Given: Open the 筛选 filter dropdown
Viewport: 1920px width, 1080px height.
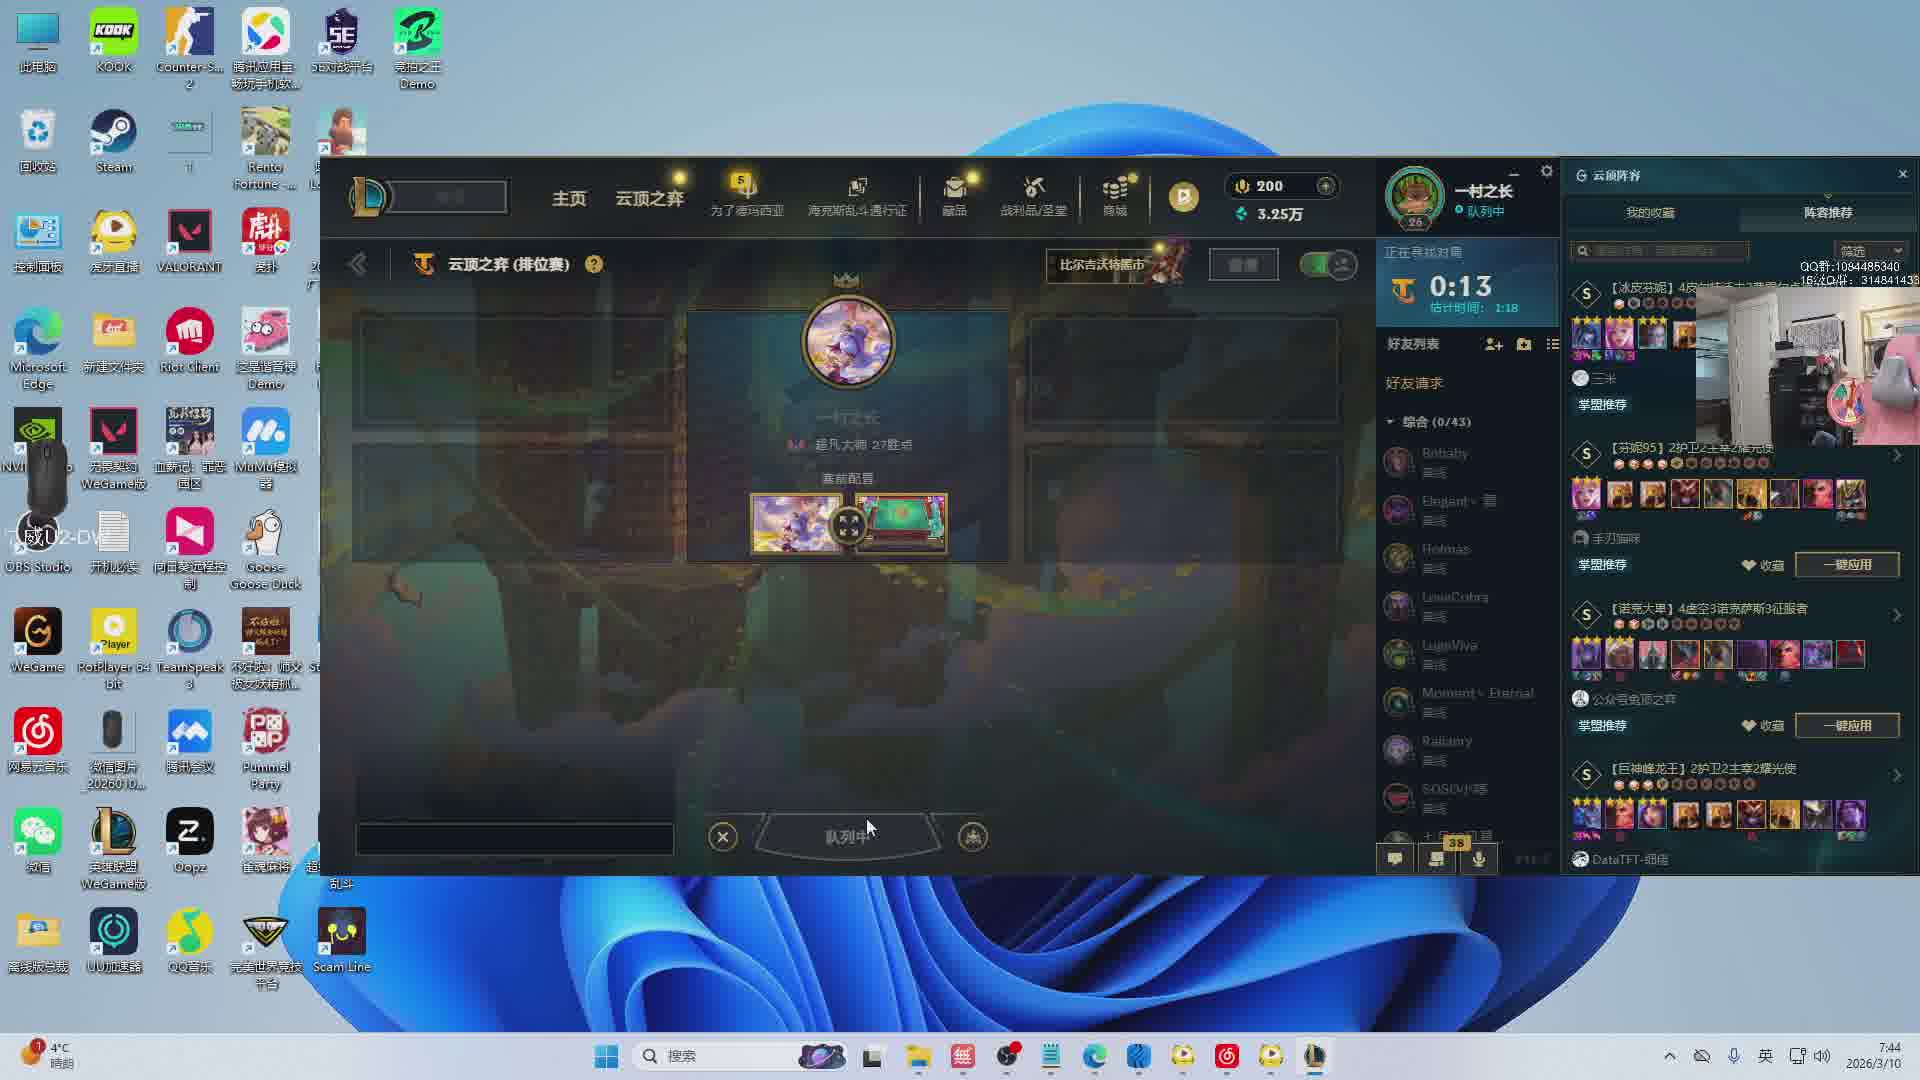Looking at the screenshot, I should (x=1870, y=251).
